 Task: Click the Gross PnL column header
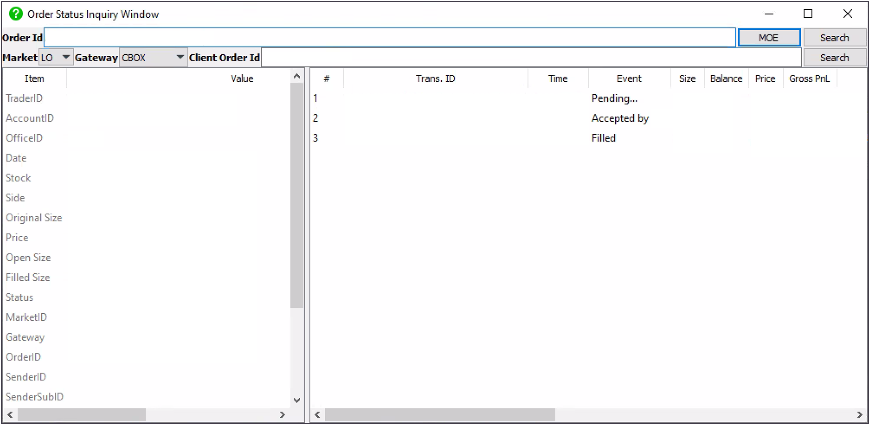(x=808, y=78)
